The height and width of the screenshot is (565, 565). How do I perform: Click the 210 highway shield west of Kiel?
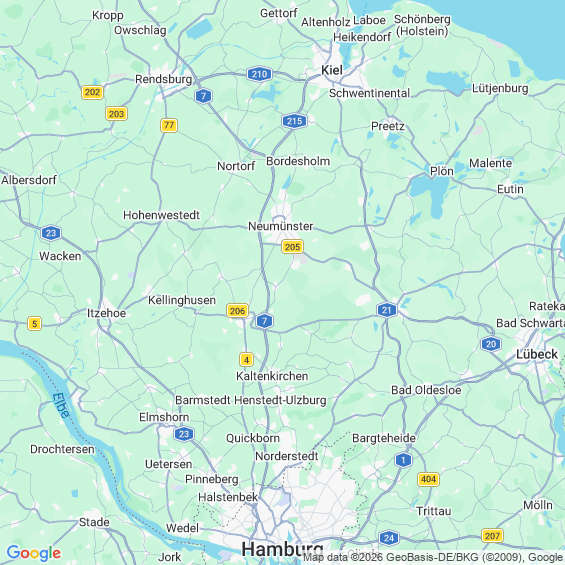coord(259,74)
